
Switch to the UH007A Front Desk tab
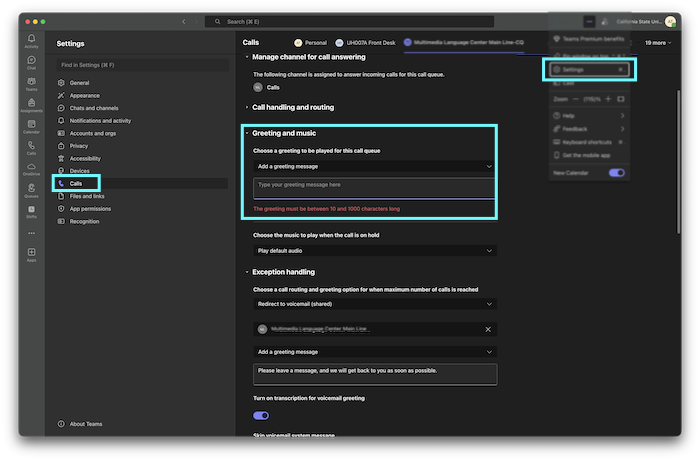[366, 43]
